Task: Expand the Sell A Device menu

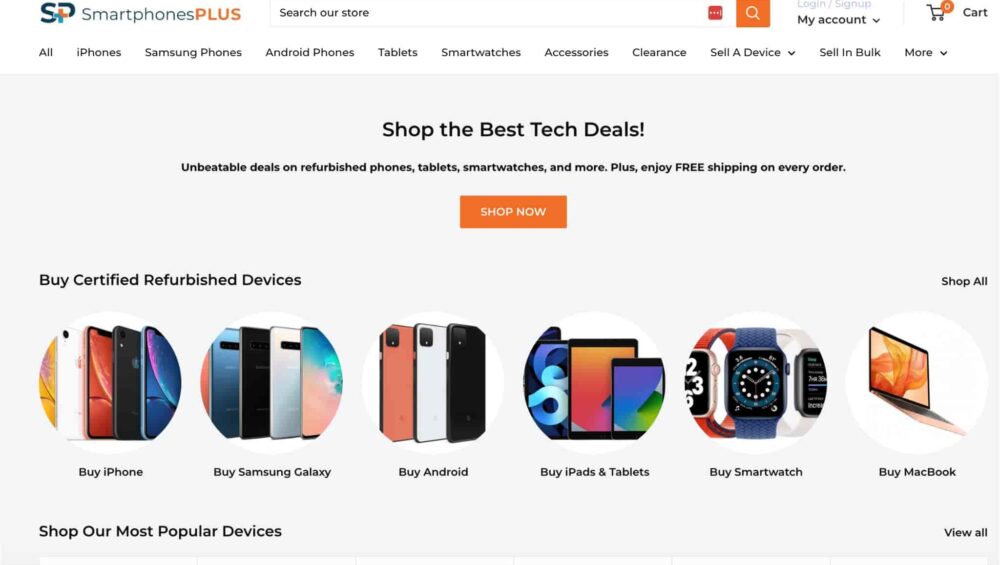Action: point(753,52)
